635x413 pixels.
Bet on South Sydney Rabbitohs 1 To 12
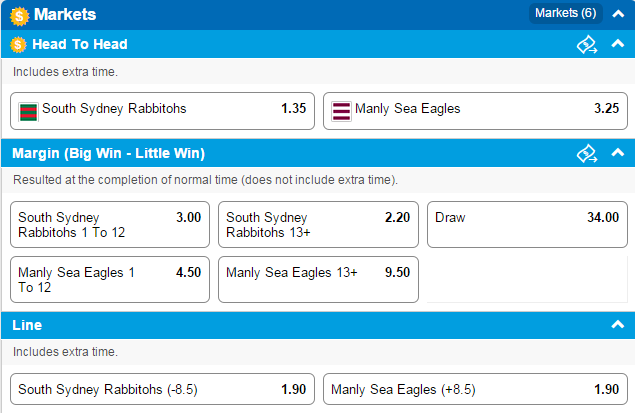click(x=110, y=225)
